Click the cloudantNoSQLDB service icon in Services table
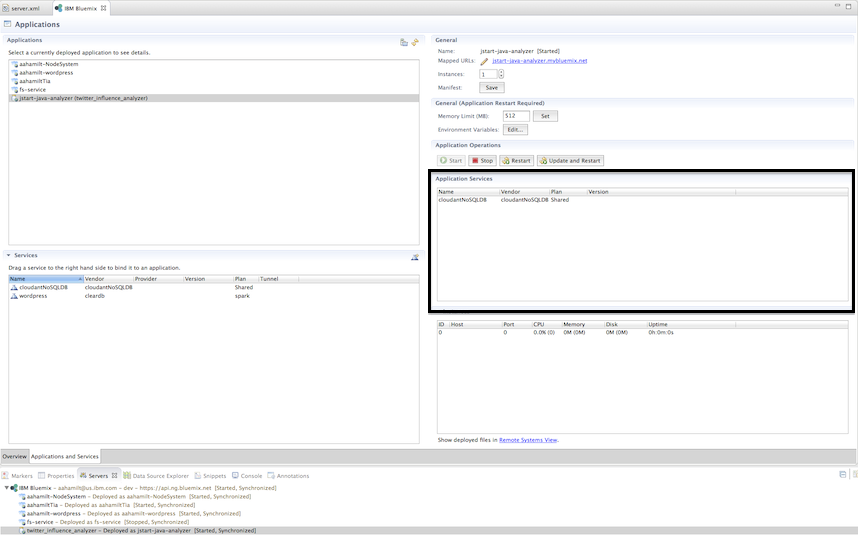This screenshot has width=858, height=535. pos(14,287)
